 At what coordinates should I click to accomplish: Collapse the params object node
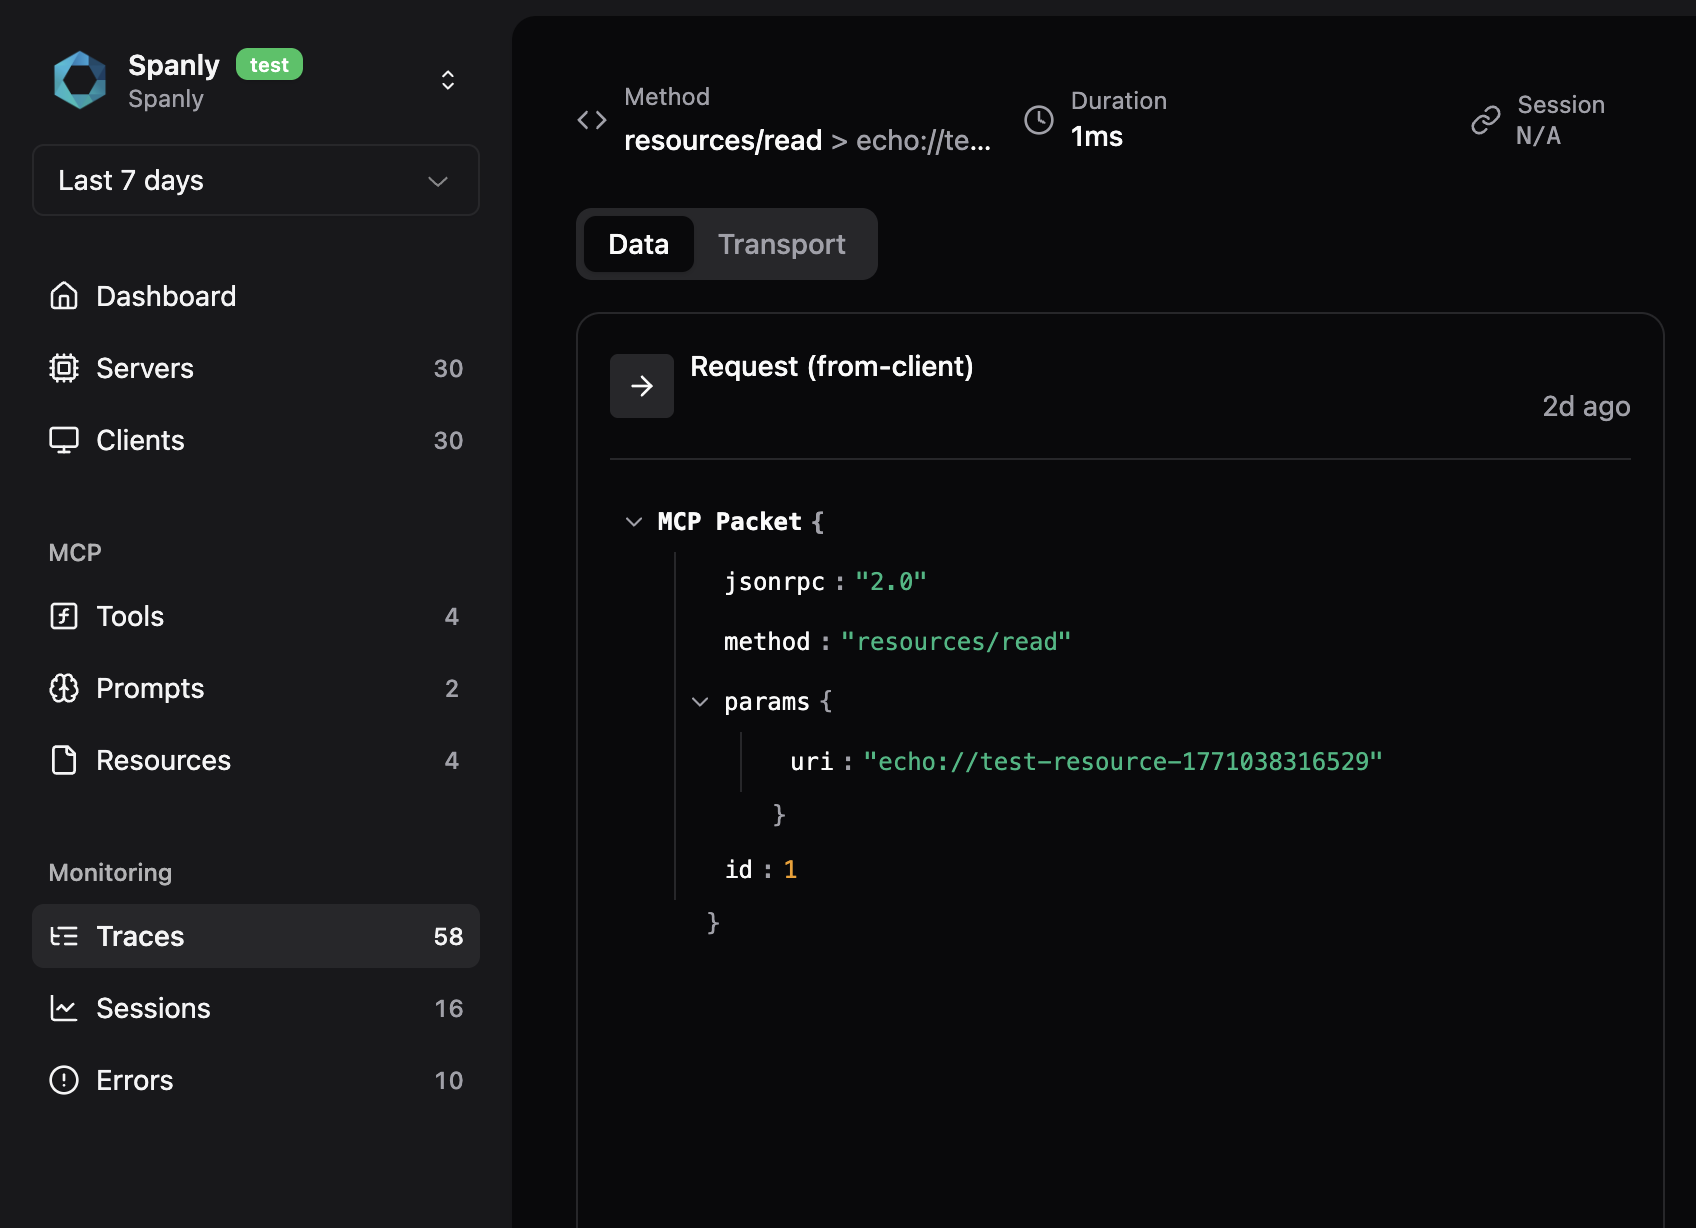[700, 702]
